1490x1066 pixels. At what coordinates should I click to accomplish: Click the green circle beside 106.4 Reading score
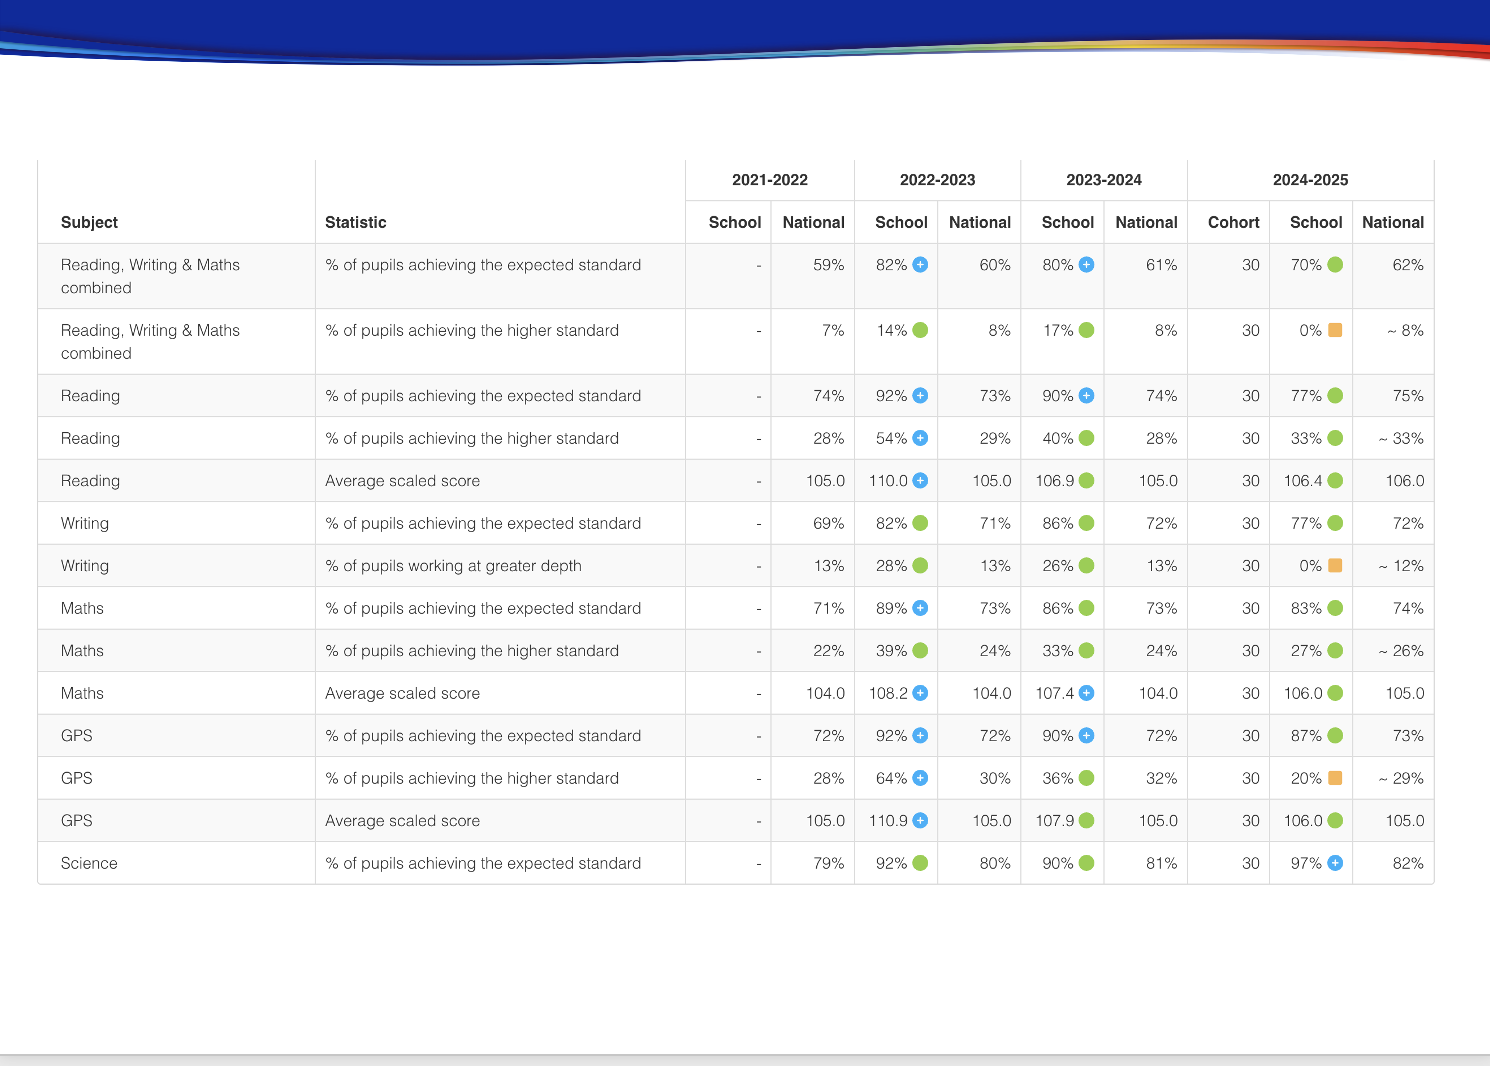(1335, 481)
